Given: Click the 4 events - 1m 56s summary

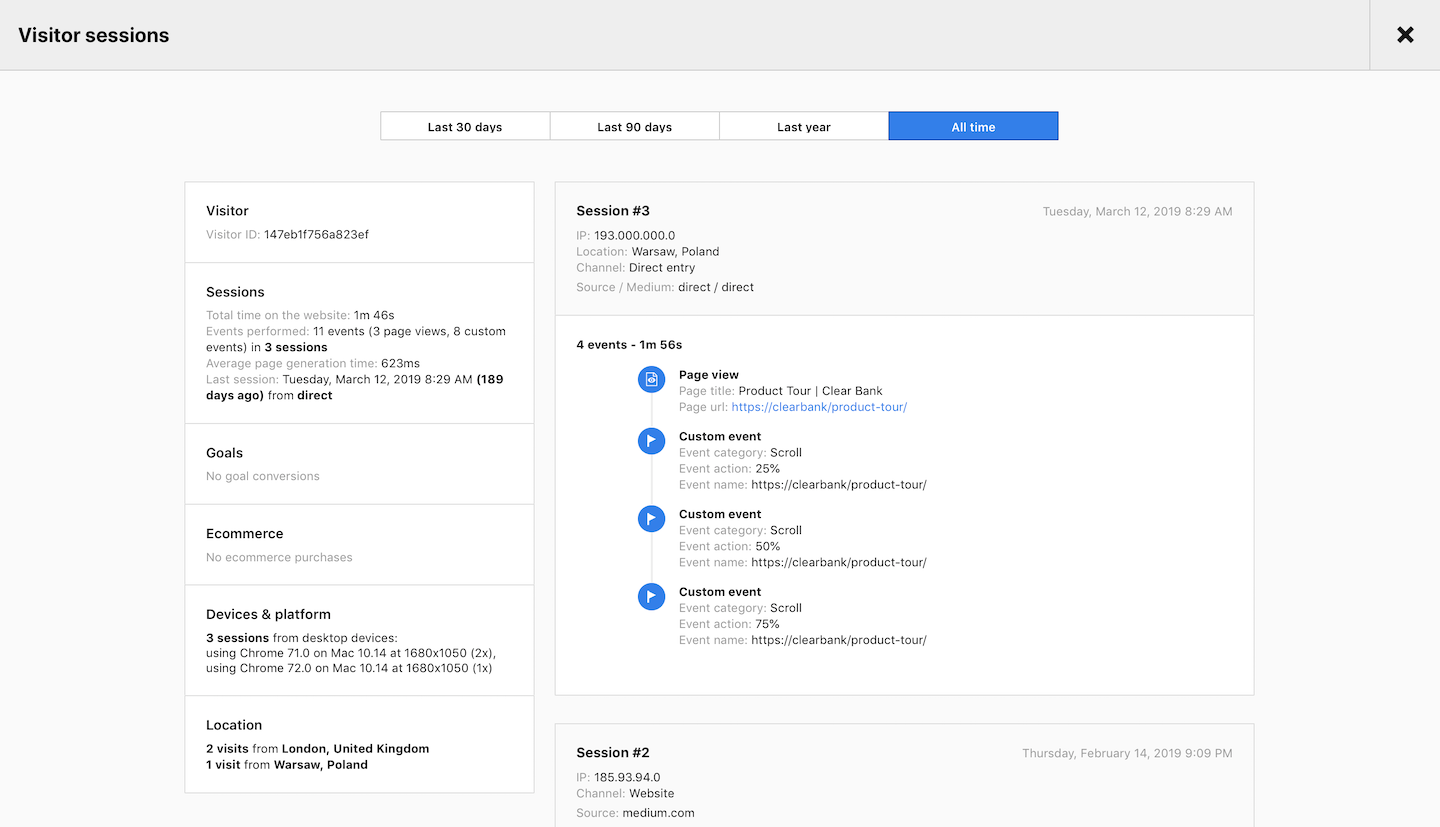Looking at the screenshot, I should click(629, 345).
